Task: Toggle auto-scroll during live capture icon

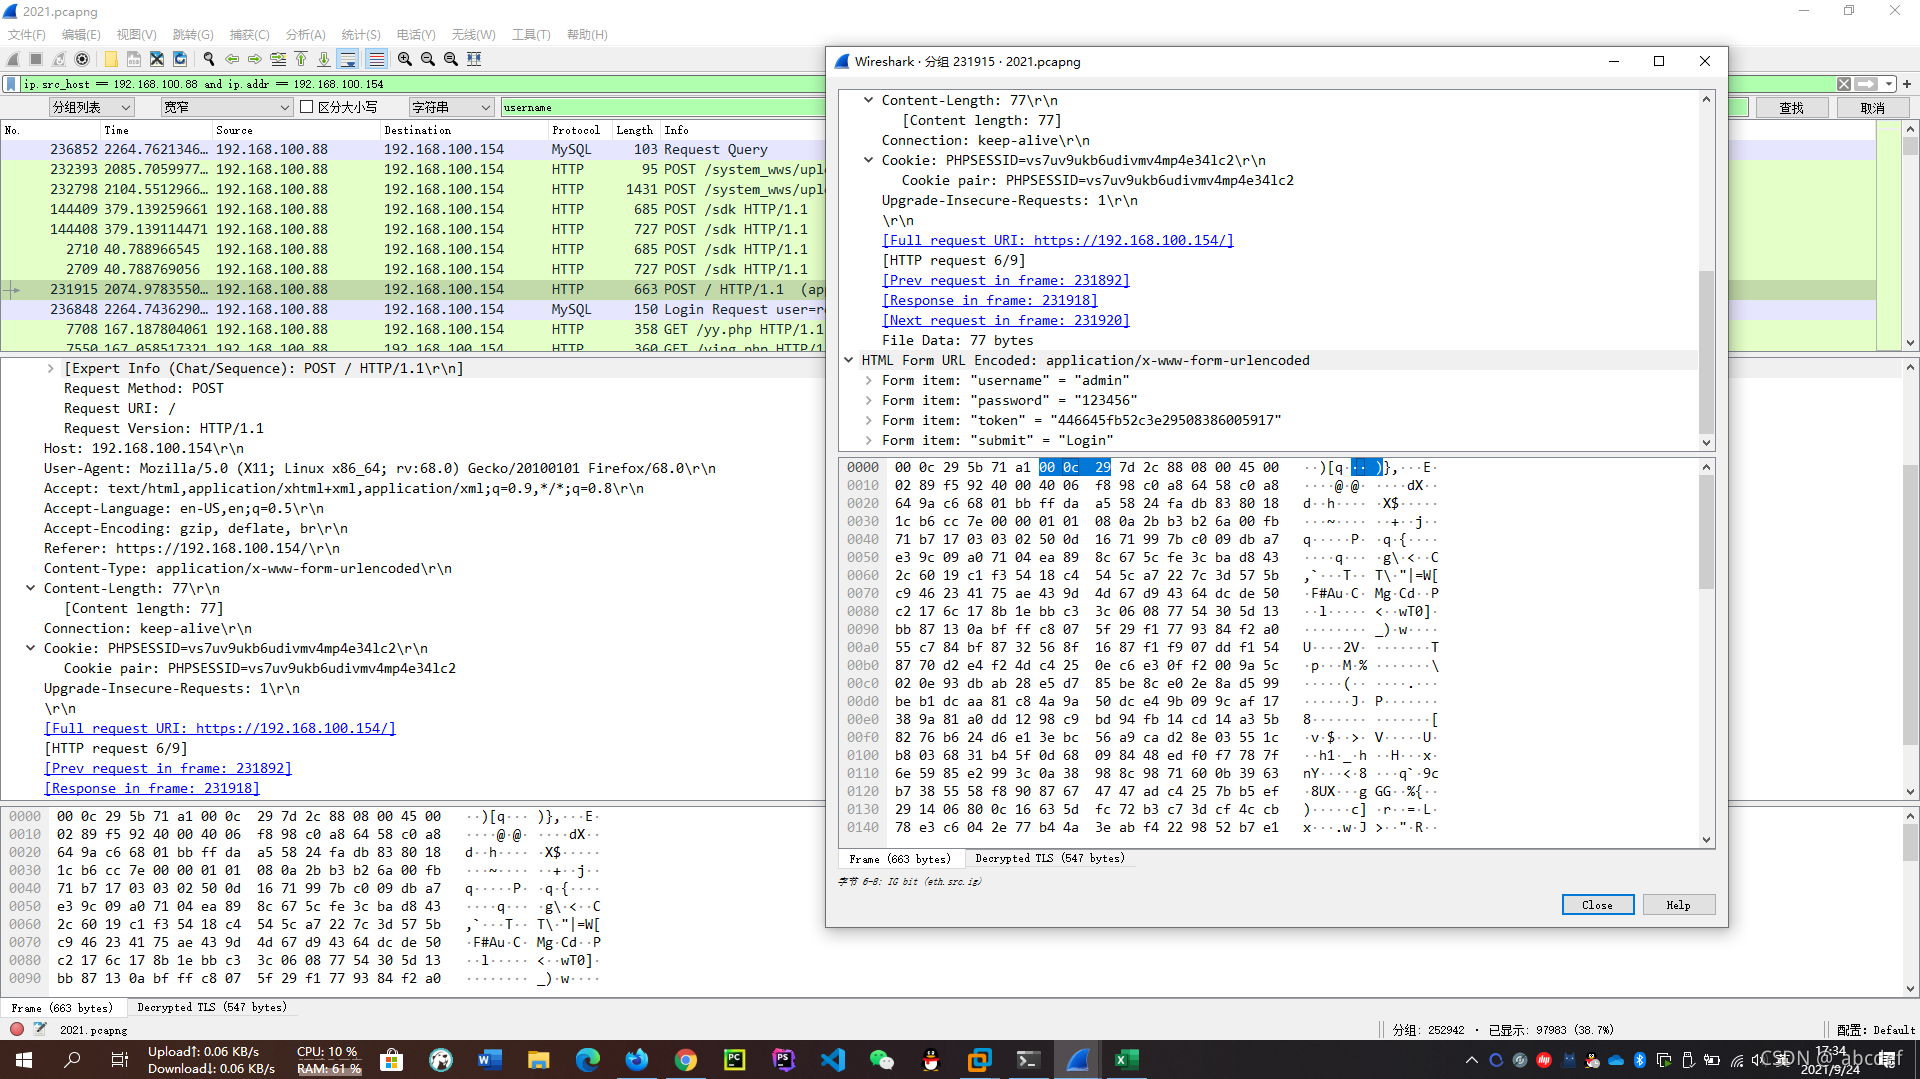Action: pyautogui.click(x=347, y=59)
